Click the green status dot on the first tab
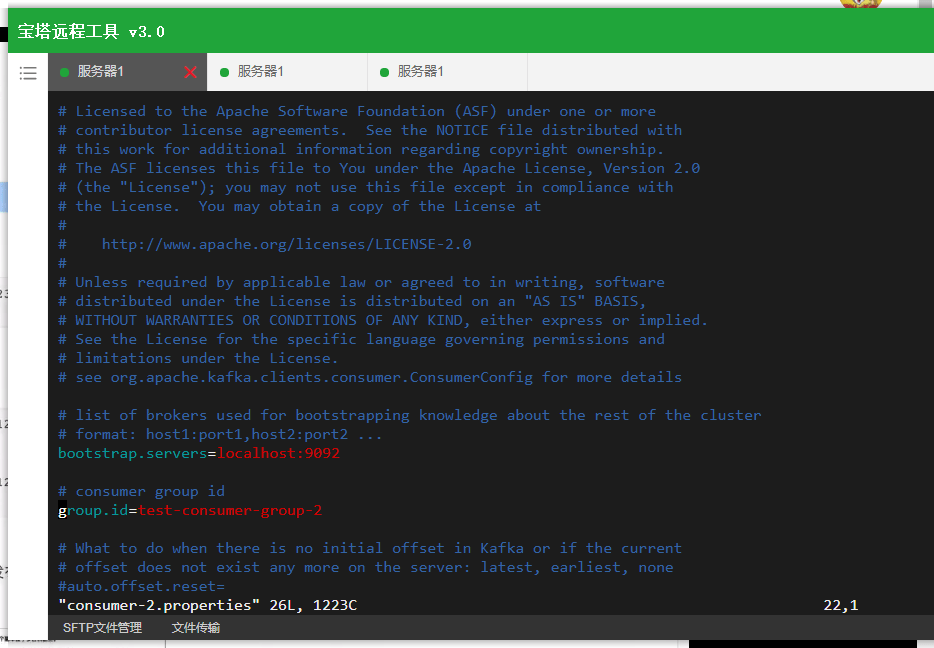Image resolution: width=934 pixels, height=648 pixels. point(65,72)
